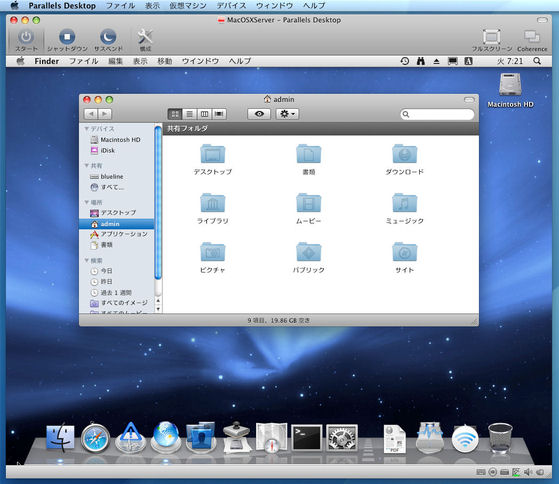Click the Finder search field

pos(437,114)
